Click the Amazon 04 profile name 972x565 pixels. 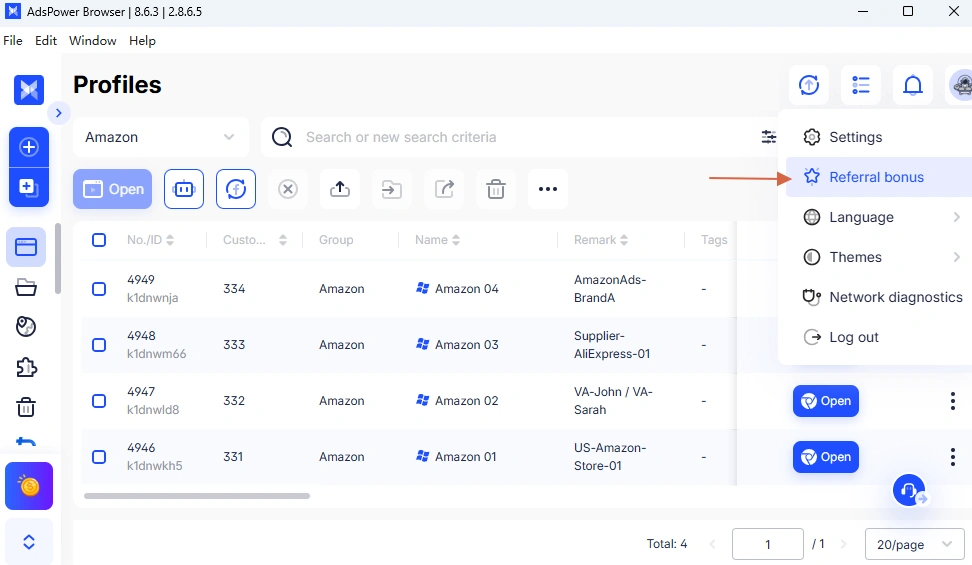tap(466, 288)
